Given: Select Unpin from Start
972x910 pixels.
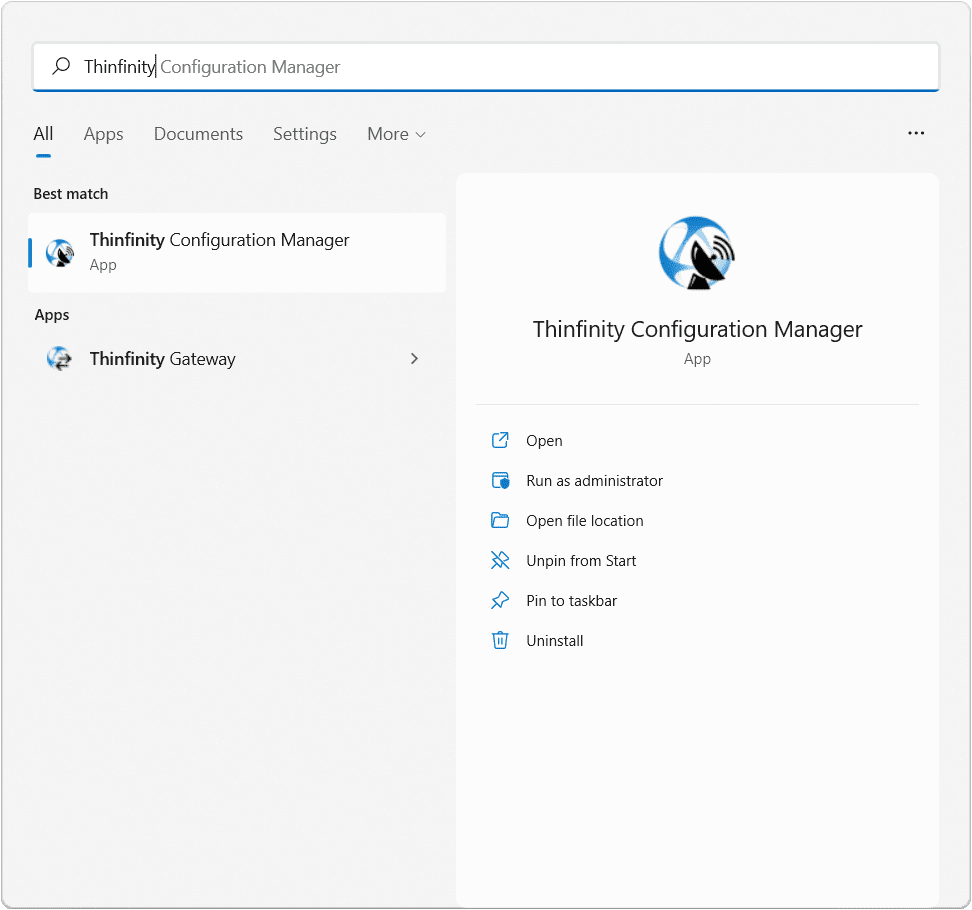Looking at the screenshot, I should 581,561.
